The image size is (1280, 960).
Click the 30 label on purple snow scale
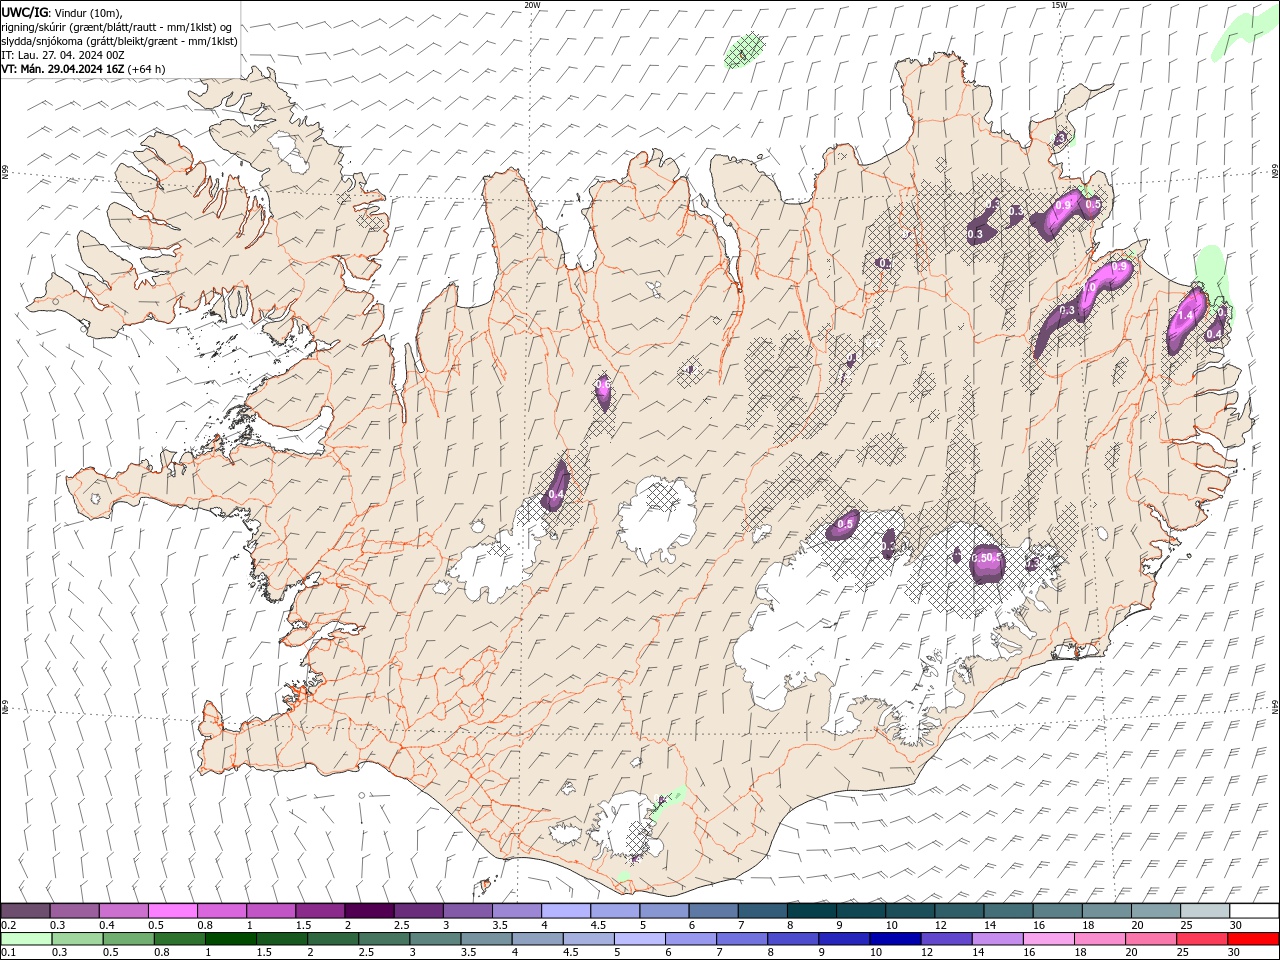pyautogui.click(x=1236, y=925)
